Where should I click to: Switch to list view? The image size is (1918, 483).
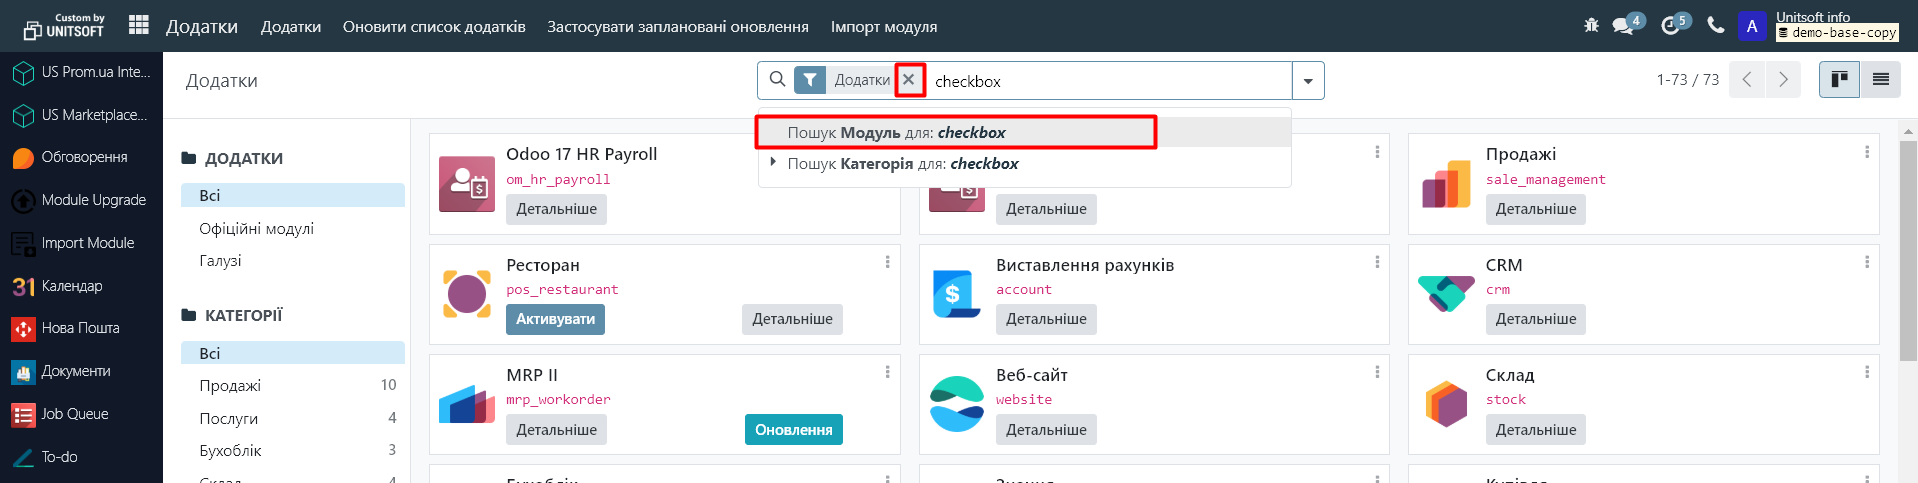coord(1881,80)
